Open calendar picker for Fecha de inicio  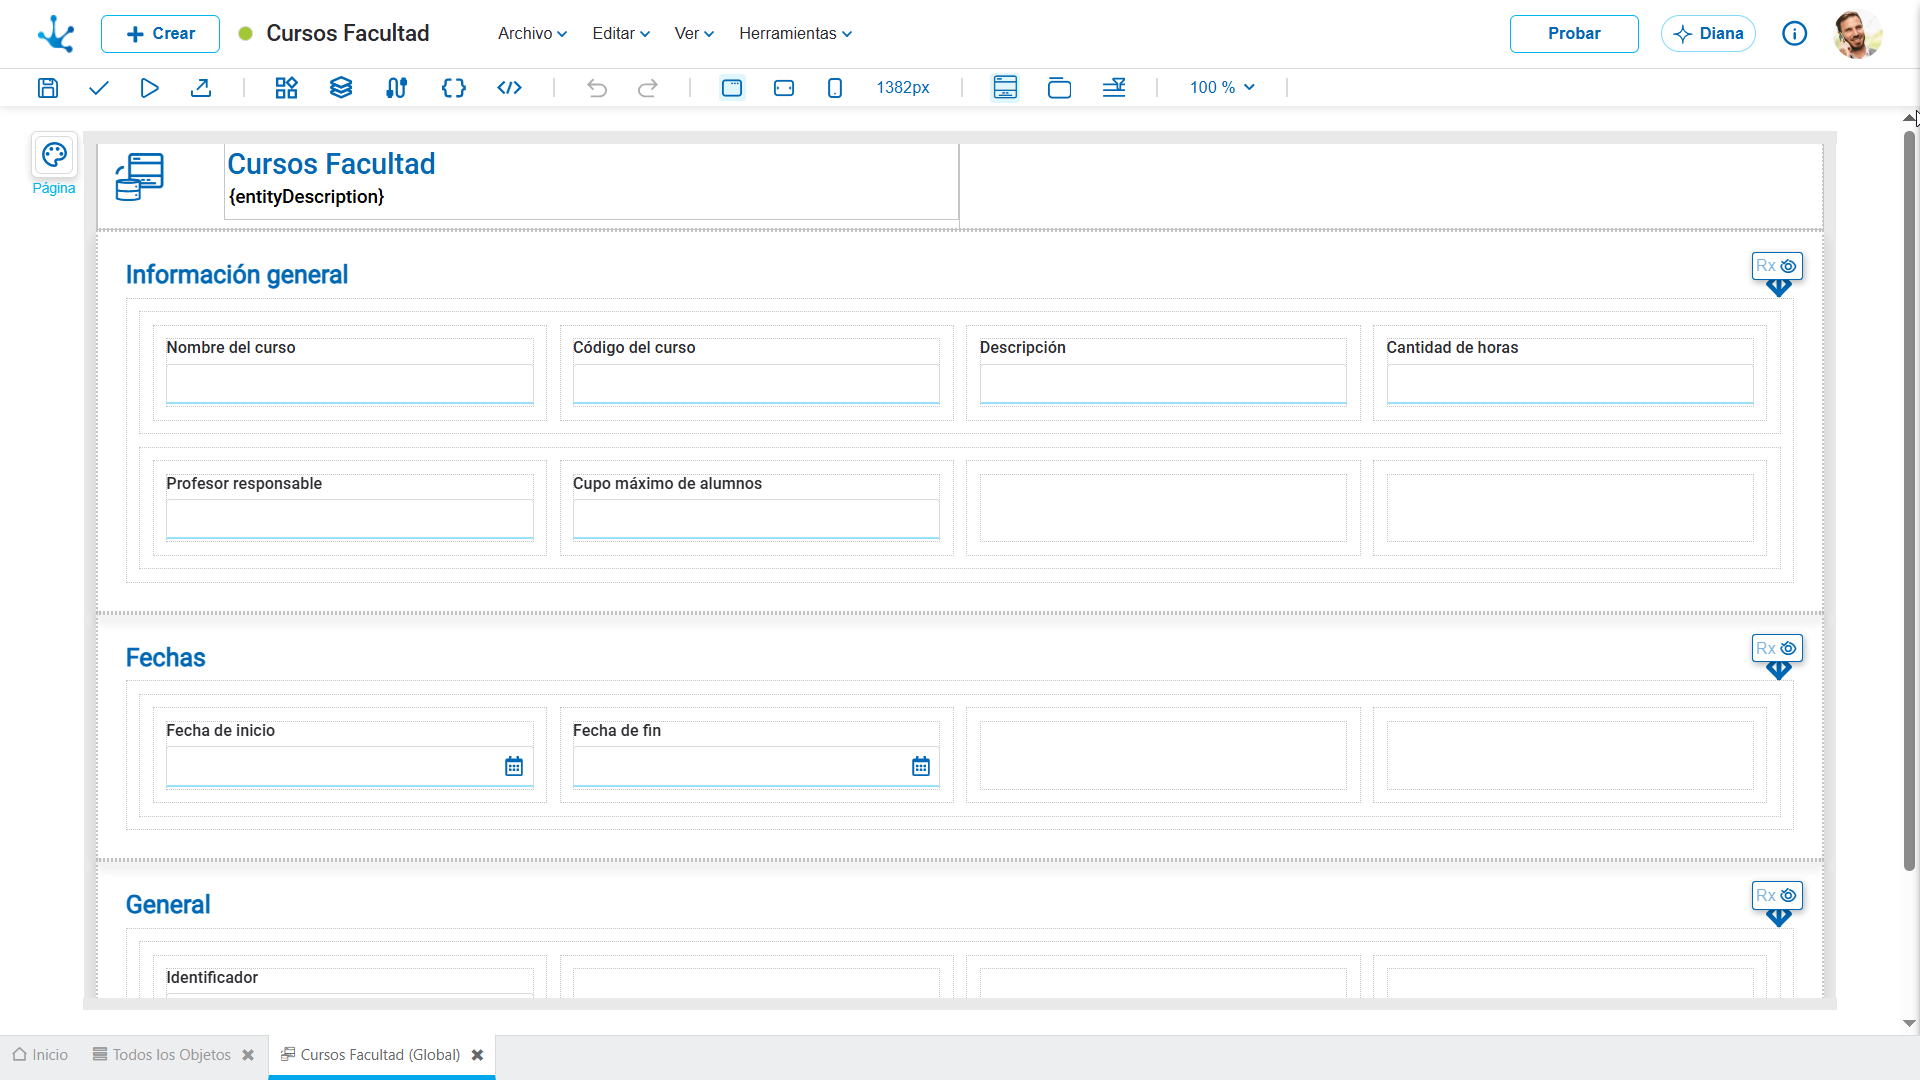point(514,767)
